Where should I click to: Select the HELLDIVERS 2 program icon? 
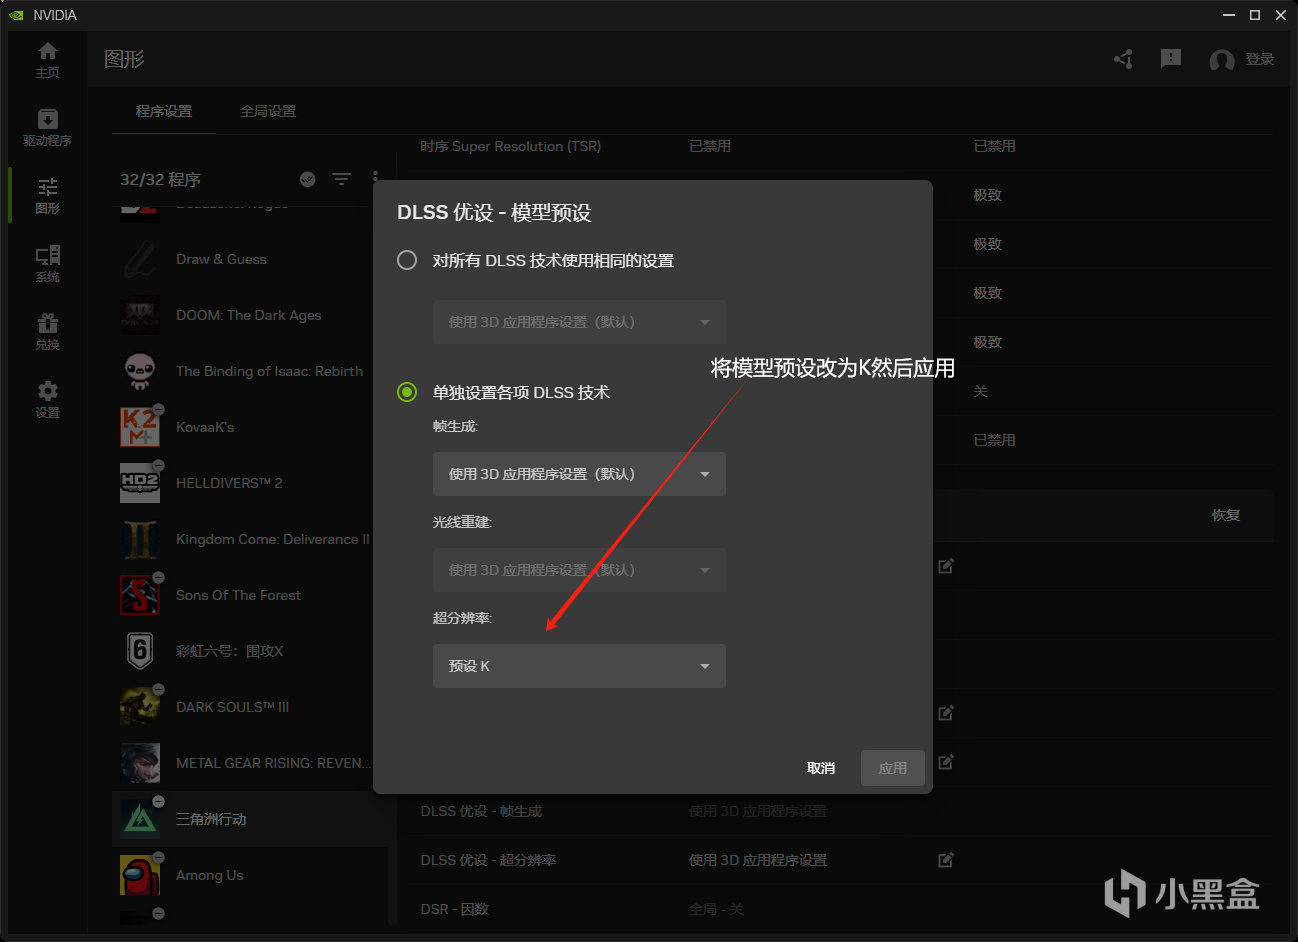[140, 483]
